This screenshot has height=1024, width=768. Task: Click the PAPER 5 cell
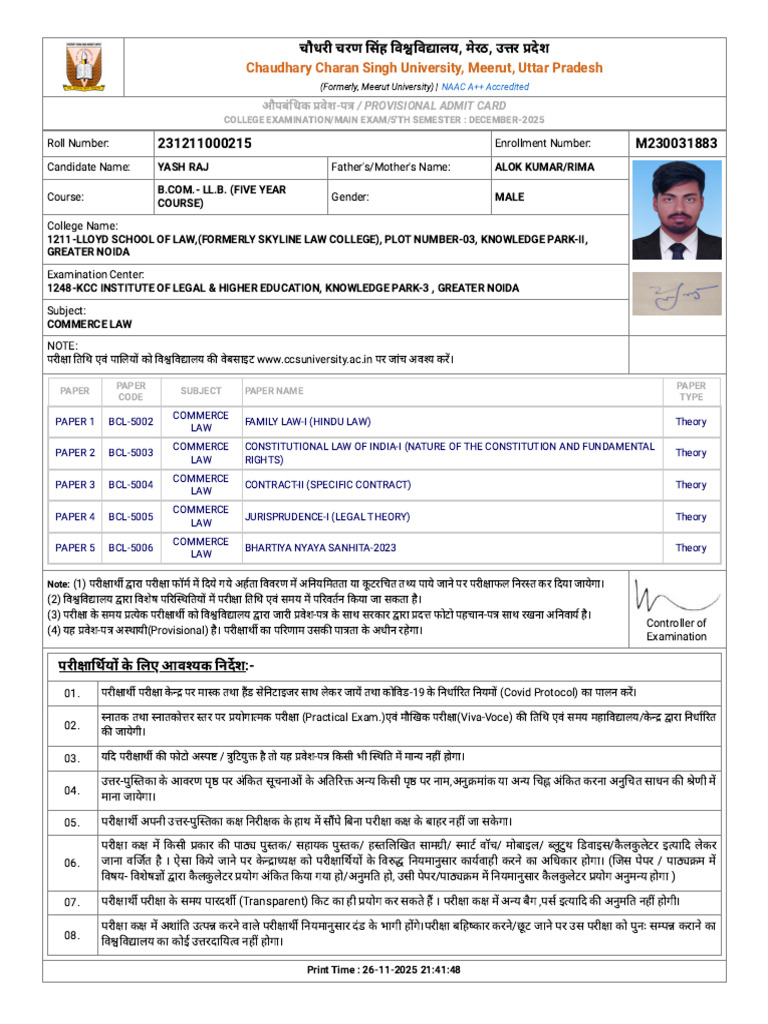point(75,548)
